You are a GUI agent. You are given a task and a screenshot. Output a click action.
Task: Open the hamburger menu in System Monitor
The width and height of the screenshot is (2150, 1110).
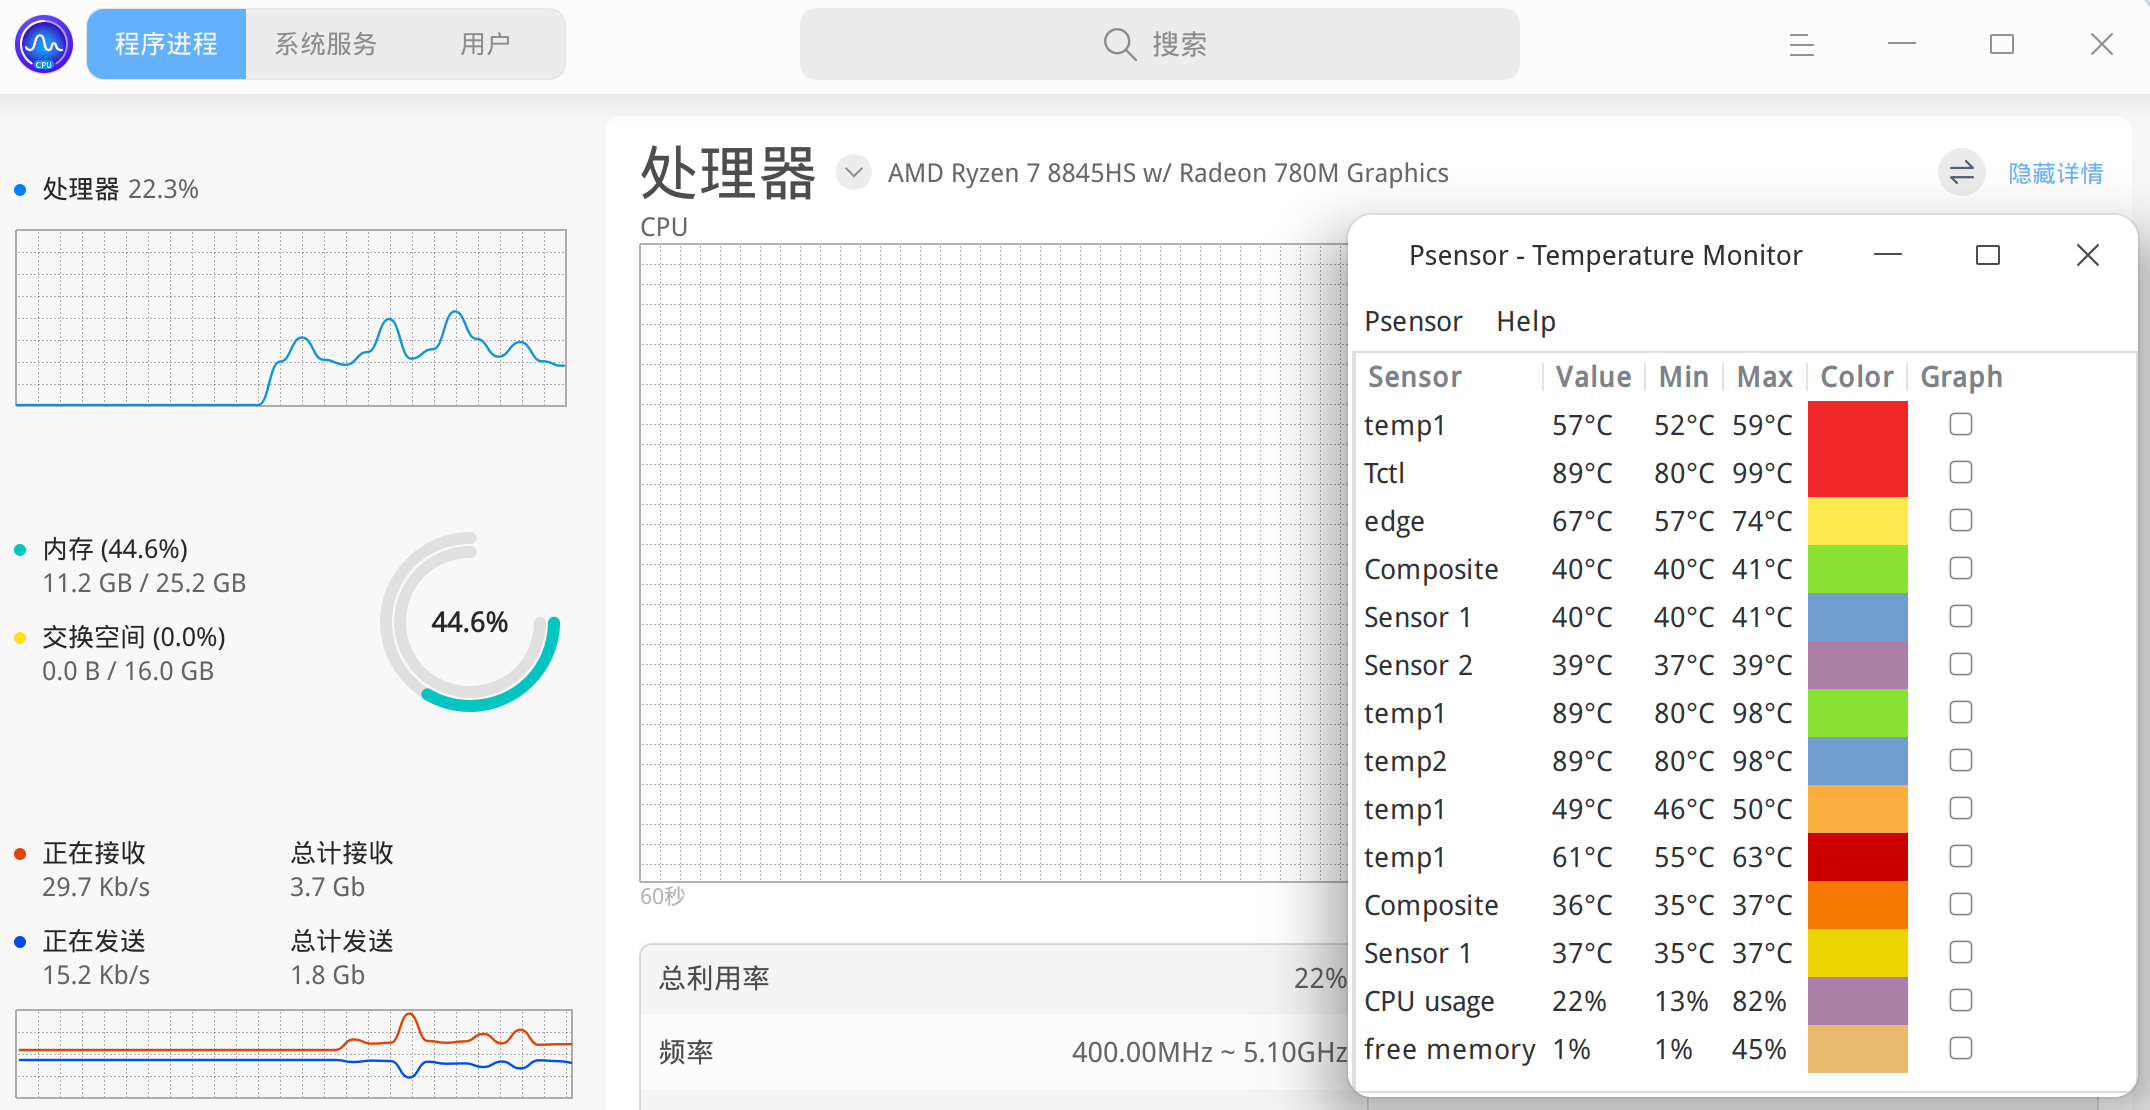tap(1802, 44)
